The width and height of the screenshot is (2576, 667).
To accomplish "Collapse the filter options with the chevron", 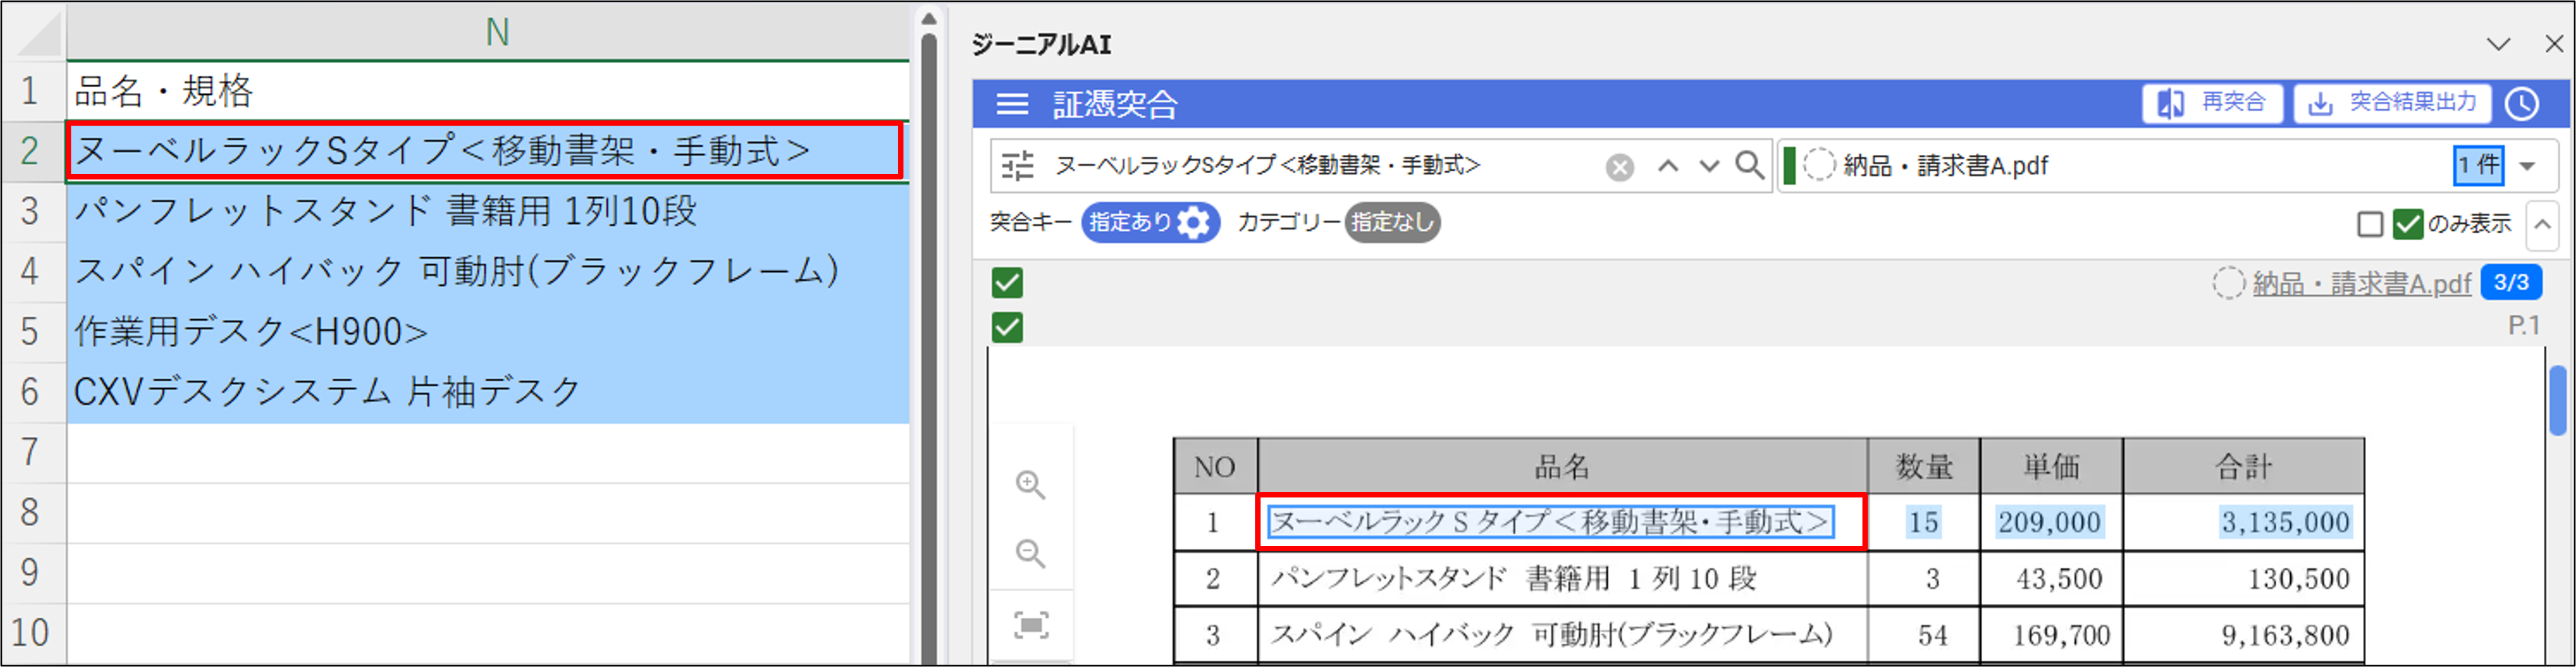I will pyautogui.click(x=2542, y=224).
